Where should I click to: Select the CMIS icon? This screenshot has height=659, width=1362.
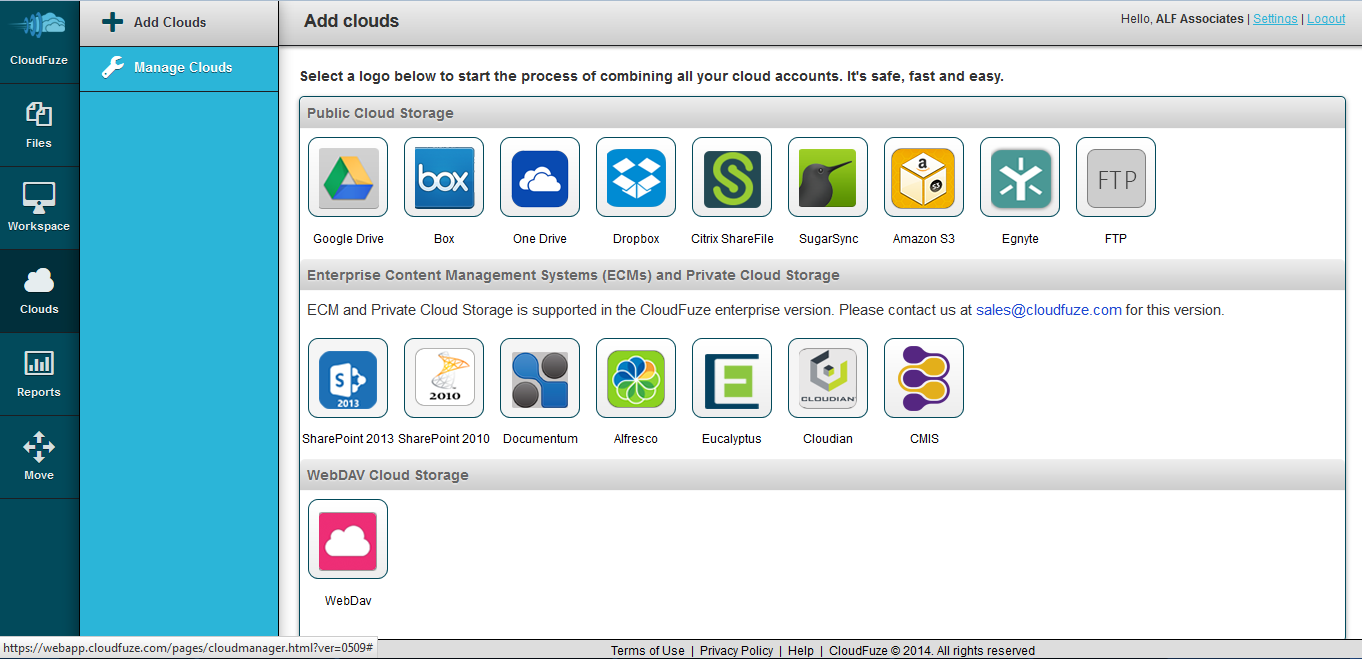[924, 378]
